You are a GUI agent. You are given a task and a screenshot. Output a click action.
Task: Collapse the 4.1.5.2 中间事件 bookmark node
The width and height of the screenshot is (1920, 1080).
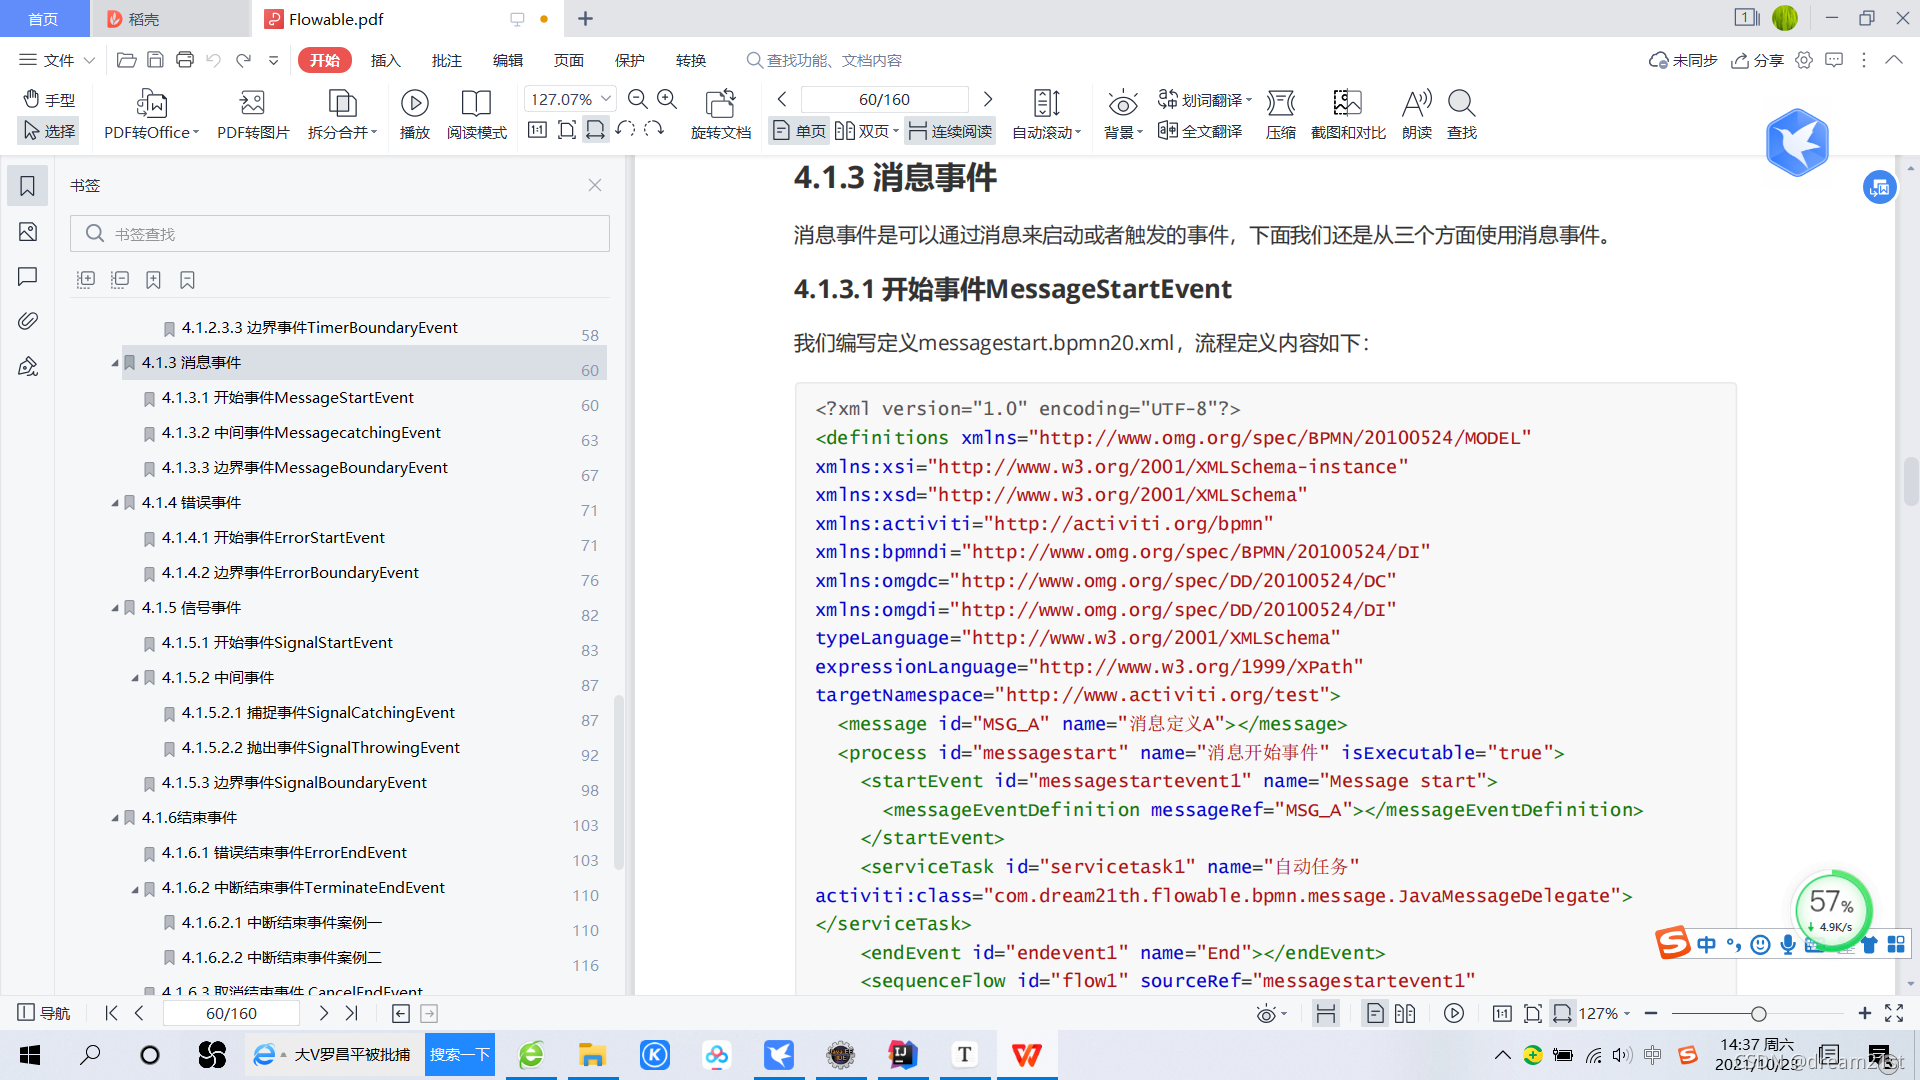pos(135,678)
